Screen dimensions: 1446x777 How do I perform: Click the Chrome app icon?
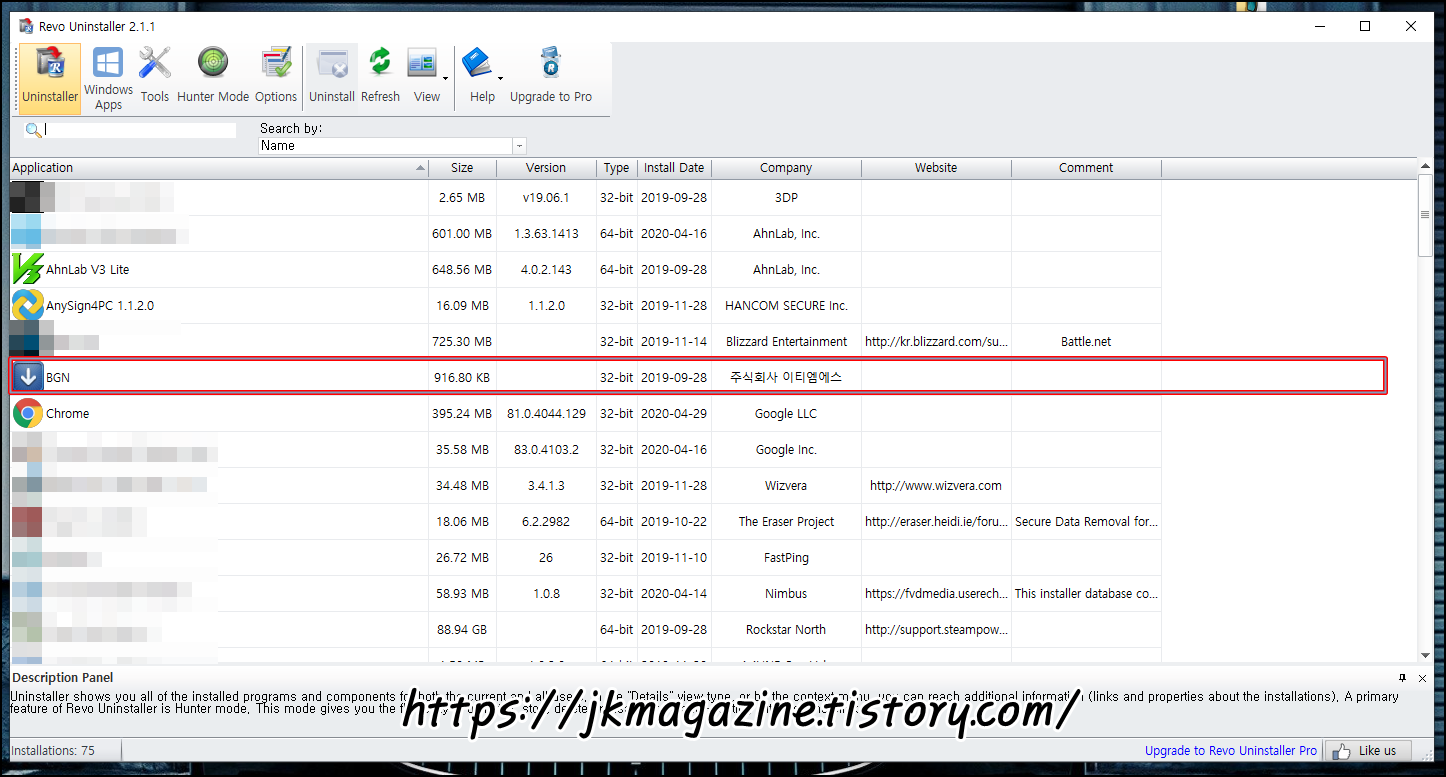coord(27,413)
